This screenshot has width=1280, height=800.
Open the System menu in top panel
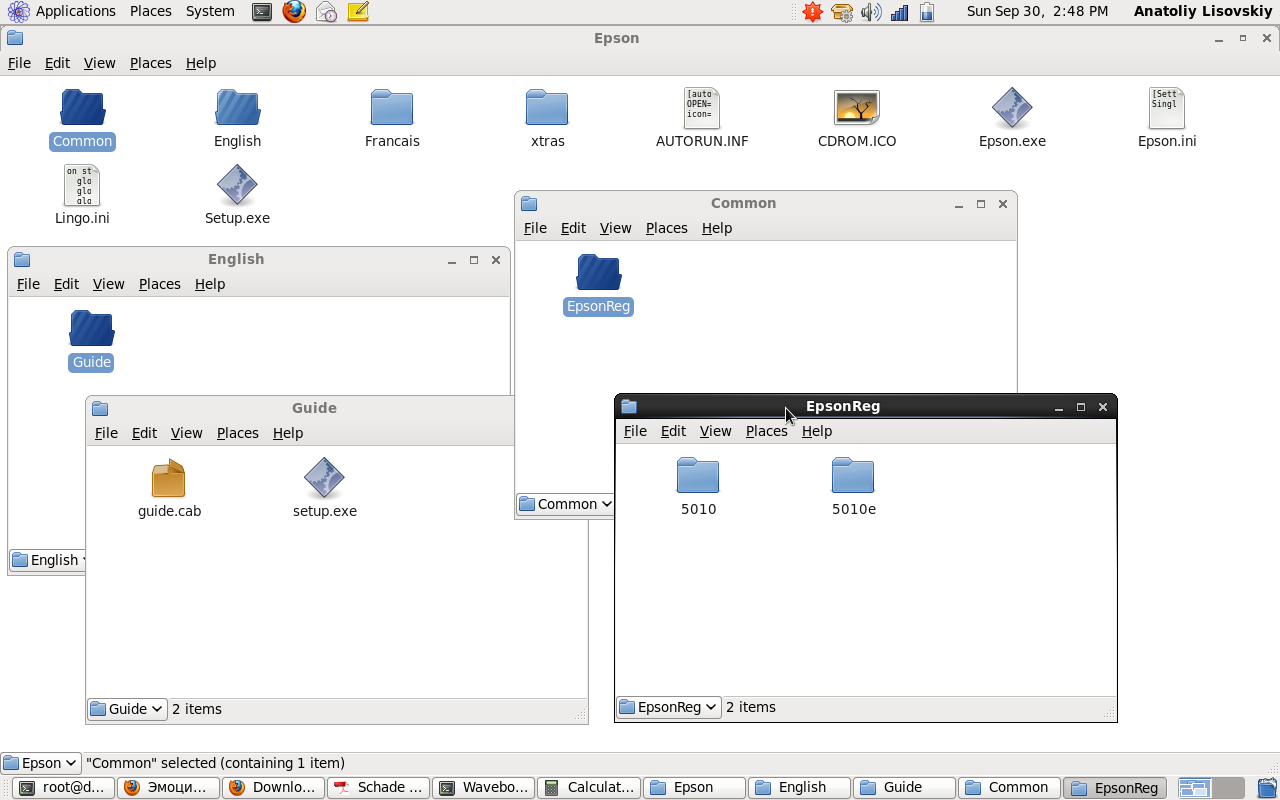point(210,11)
